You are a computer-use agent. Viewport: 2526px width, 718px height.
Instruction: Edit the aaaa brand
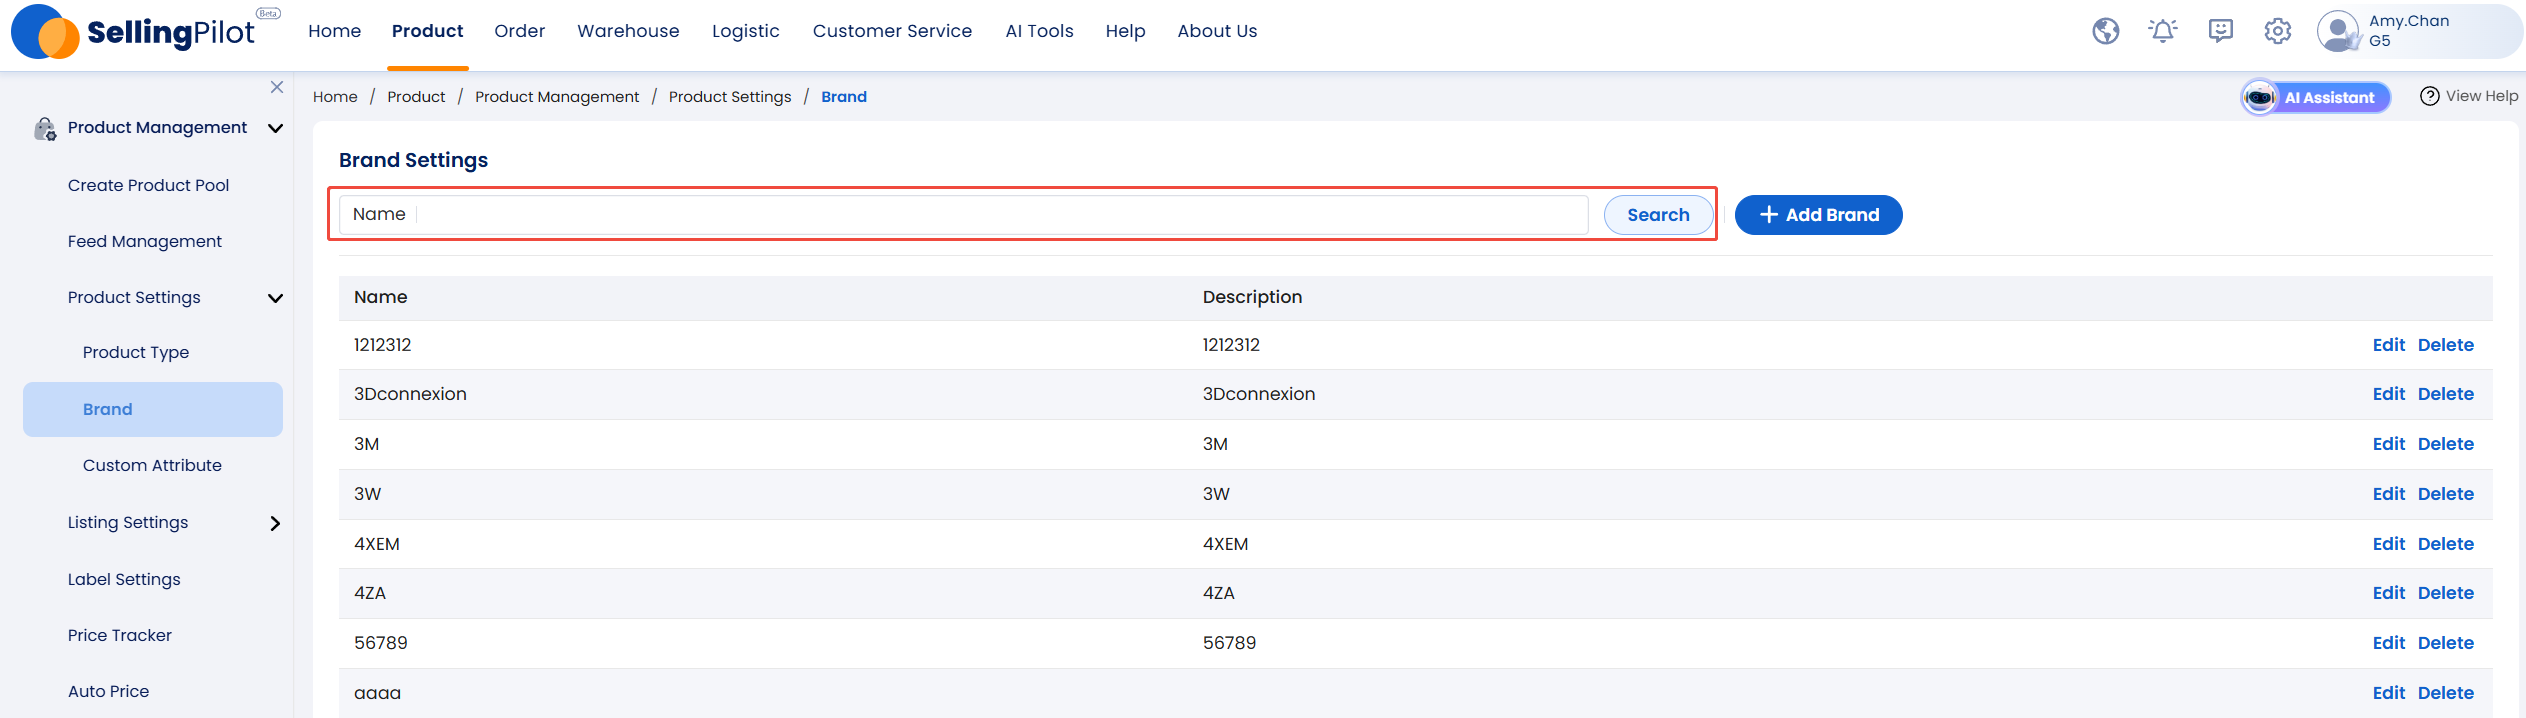pos(2389,693)
